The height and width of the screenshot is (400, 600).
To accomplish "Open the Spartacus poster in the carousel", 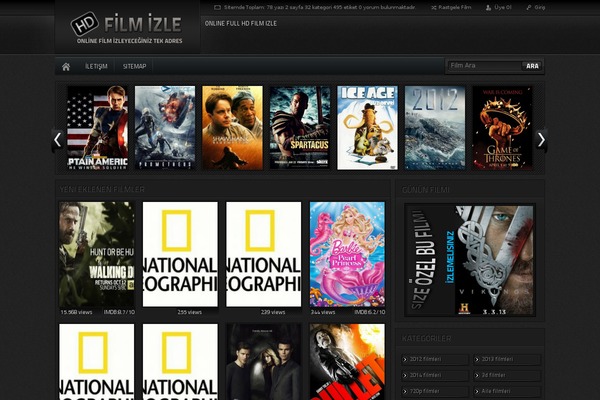I will pos(300,128).
